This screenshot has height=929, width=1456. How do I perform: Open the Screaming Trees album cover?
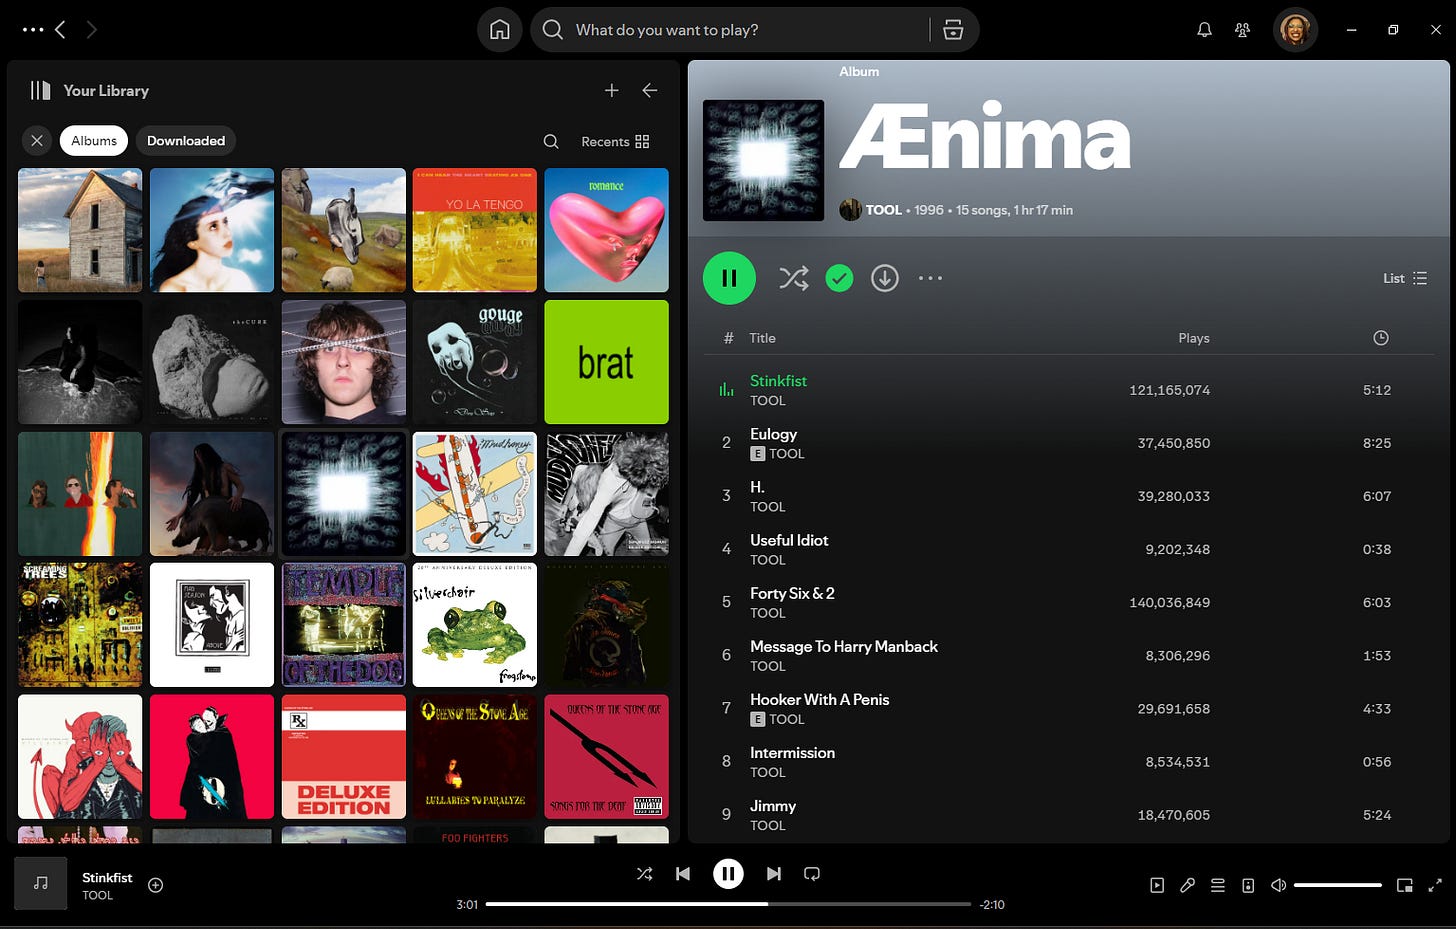click(80, 625)
